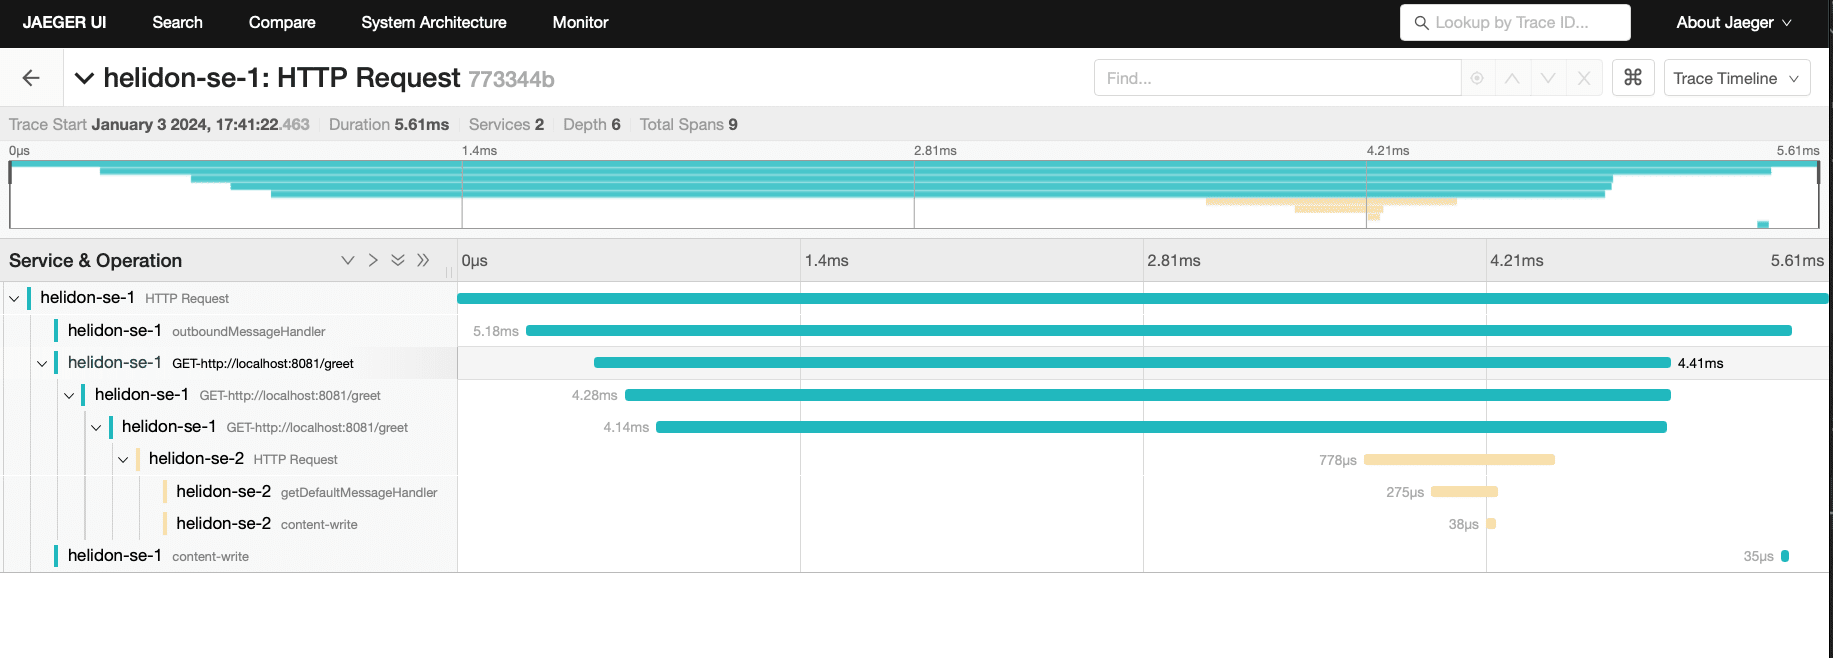Image resolution: width=1833 pixels, height=658 pixels.
Task: Open the Monitor page
Action: click(x=580, y=22)
